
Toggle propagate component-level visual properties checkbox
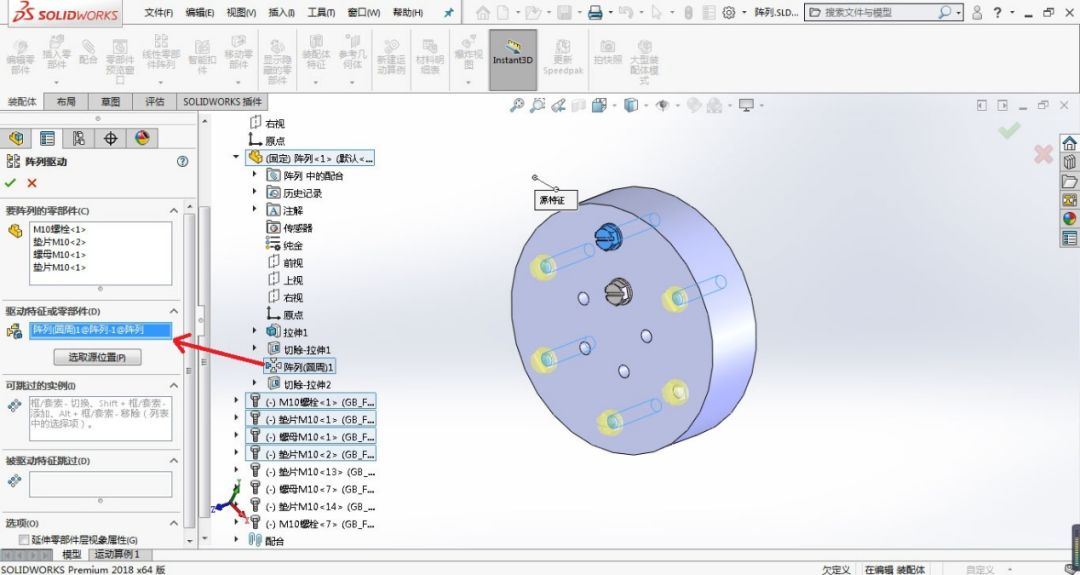pos(23,540)
